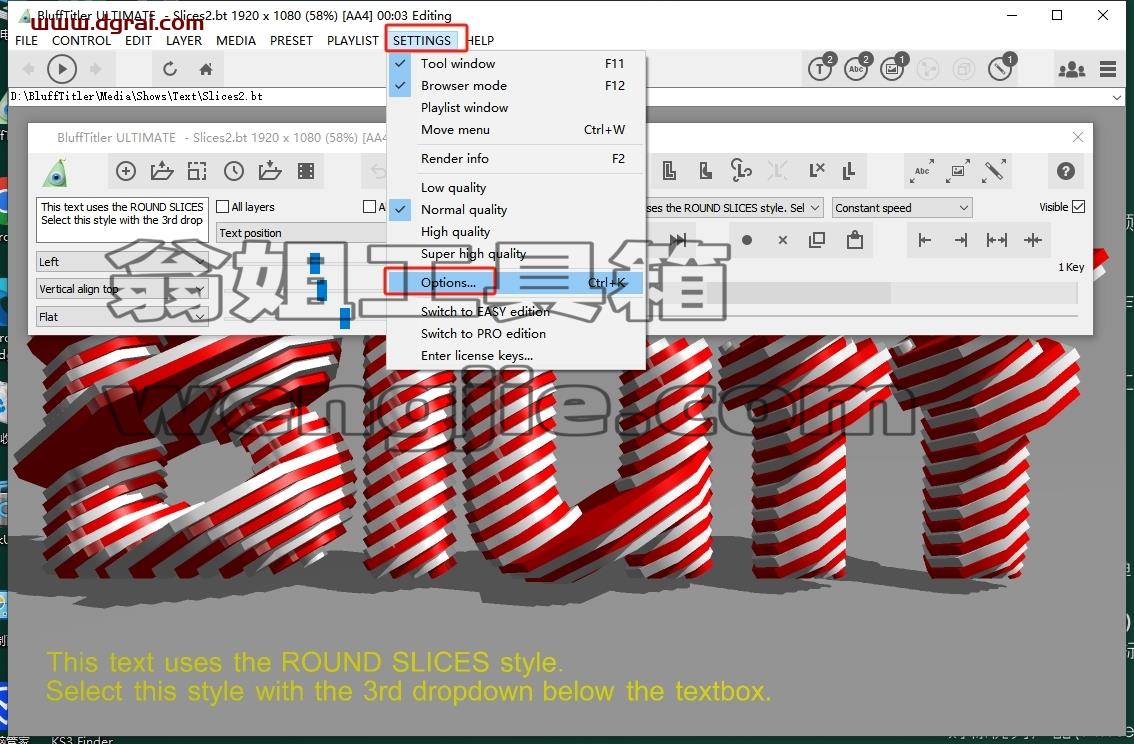The image size is (1134, 744).
Task: Enable the All layers checkbox
Action: click(x=223, y=207)
